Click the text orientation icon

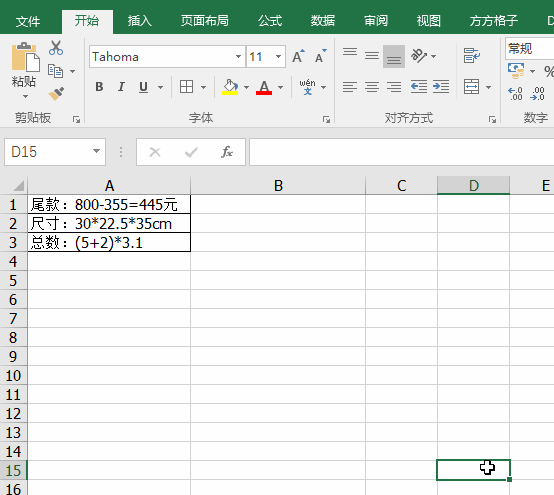pos(419,56)
